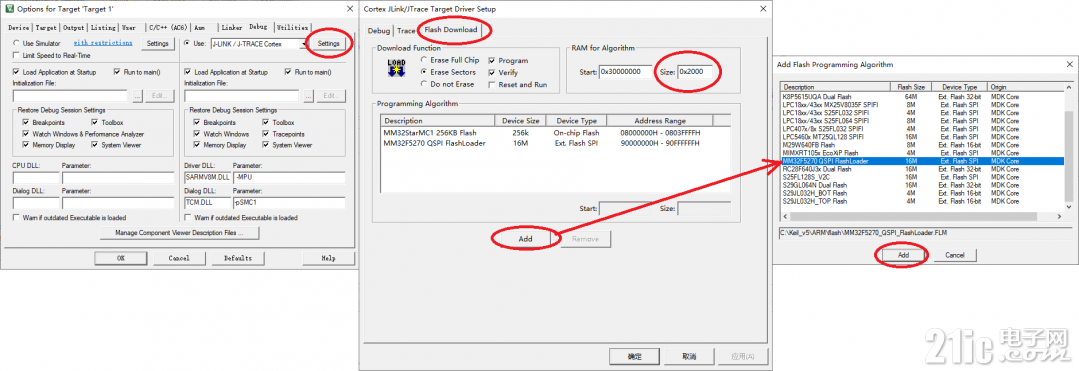Select the Flash Download tab
This screenshot has height=371, width=1079.
450,30
